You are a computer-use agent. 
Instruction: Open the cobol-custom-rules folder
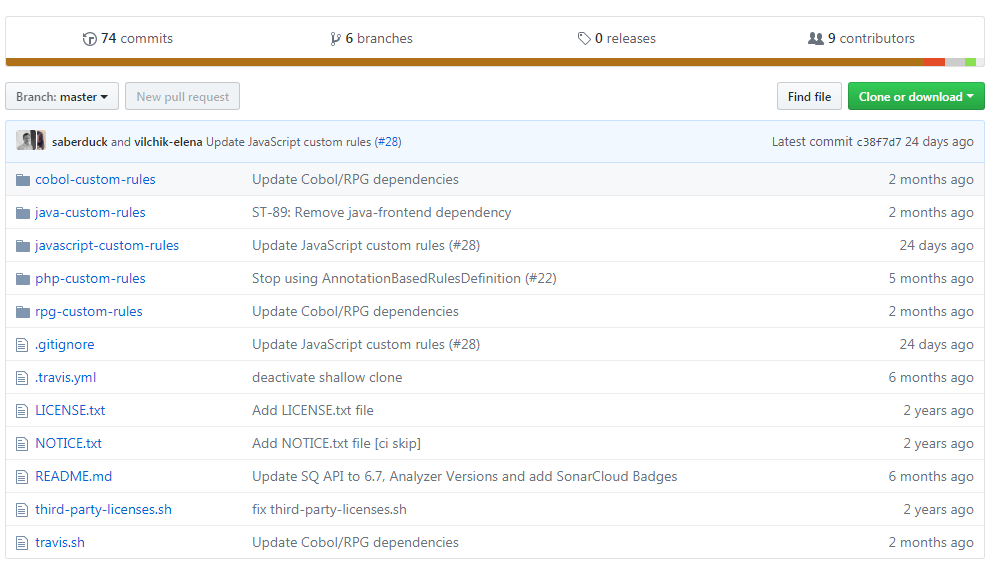96,180
